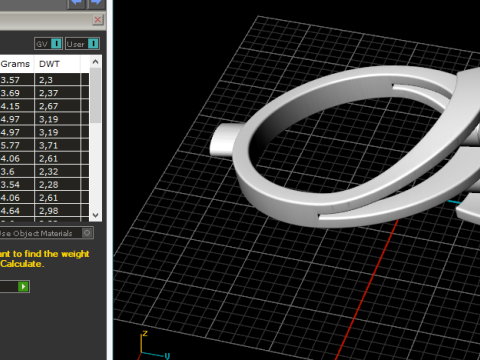Select the 2,28 DWT cell

[x=57, y=185]
